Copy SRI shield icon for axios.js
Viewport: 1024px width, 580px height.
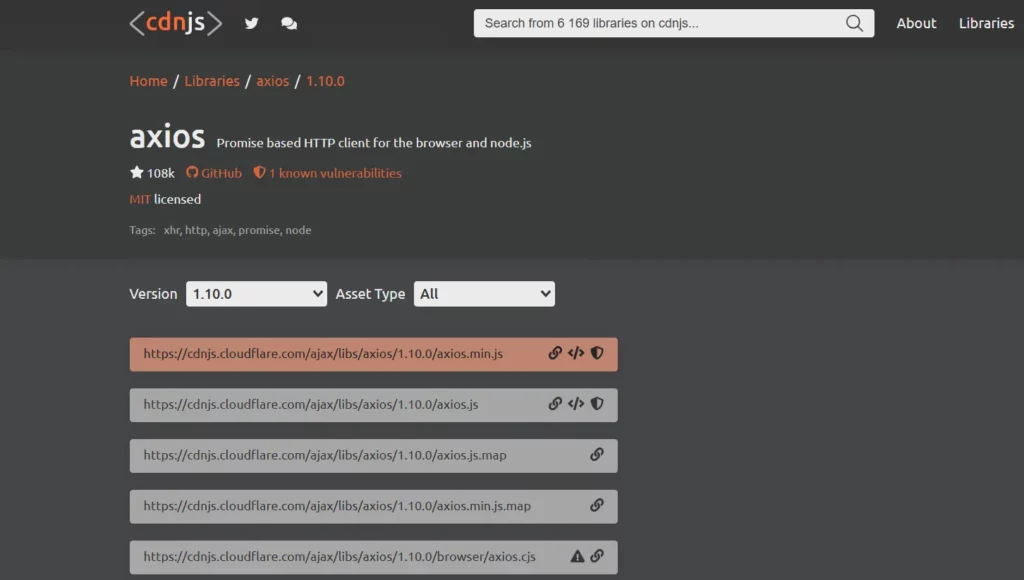click(x=597, y=404)
